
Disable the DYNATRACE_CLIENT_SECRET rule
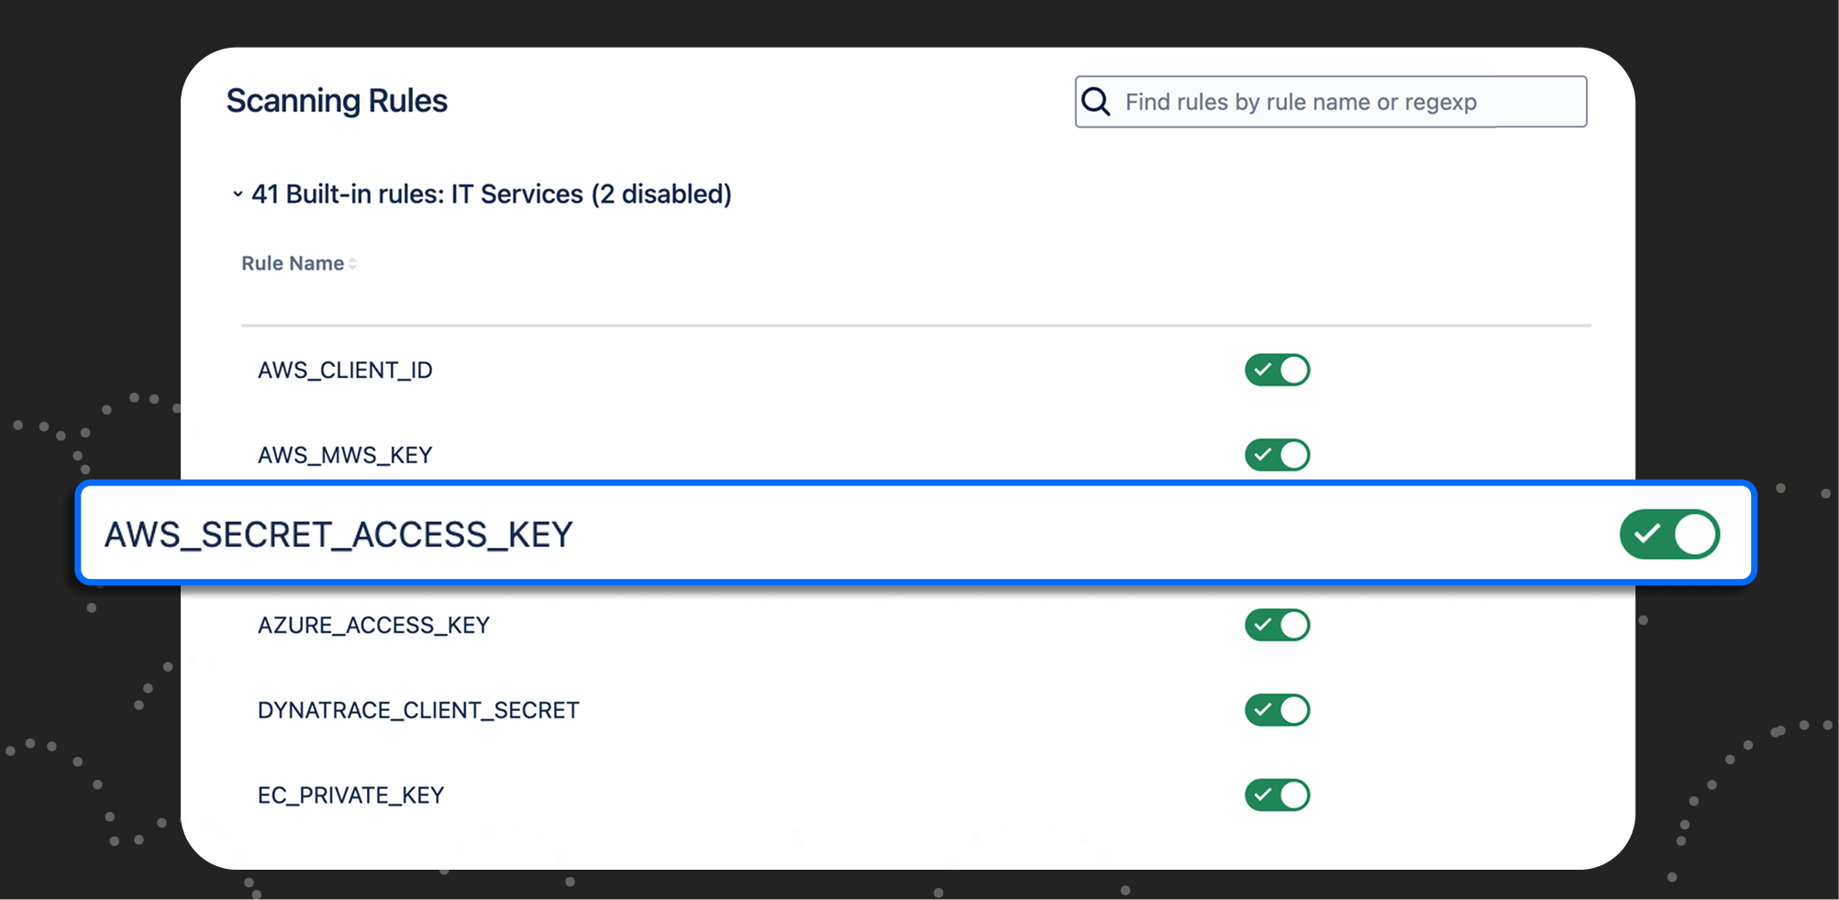click(1277, 709)
